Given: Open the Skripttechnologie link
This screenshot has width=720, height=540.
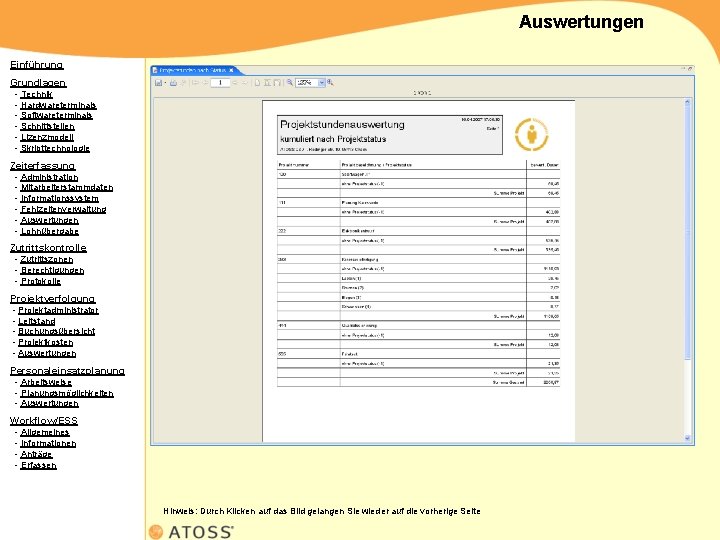Looking at the screenshot, I should point(55,148).
